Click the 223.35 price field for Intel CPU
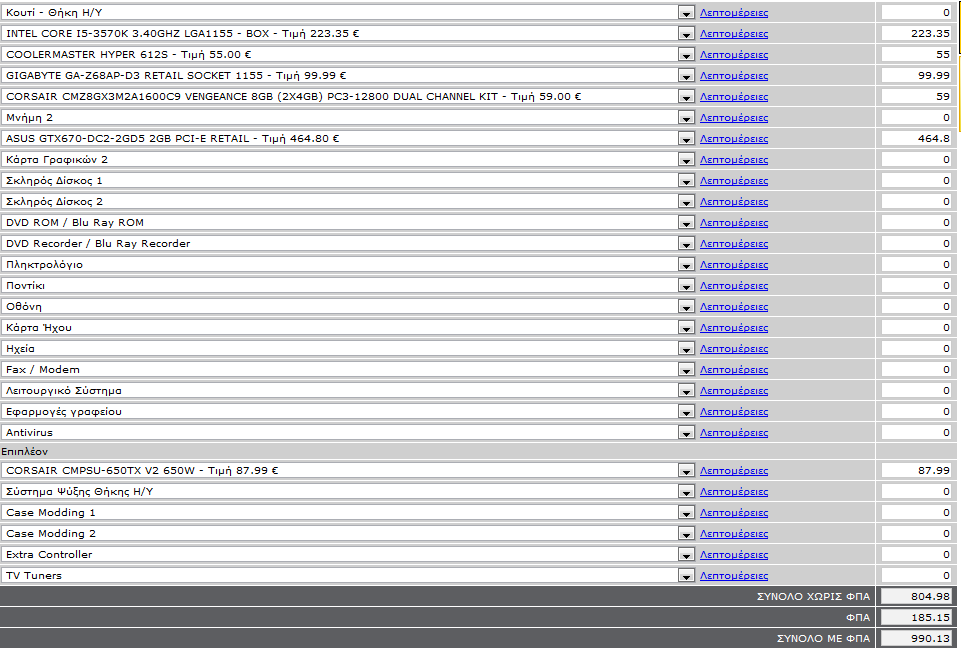 (917, 34)
